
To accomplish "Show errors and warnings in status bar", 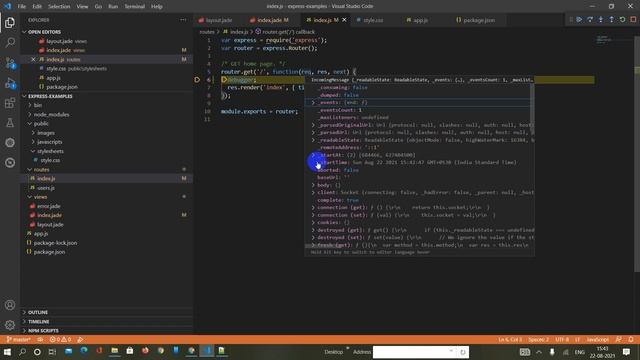I will pos(60,339).
